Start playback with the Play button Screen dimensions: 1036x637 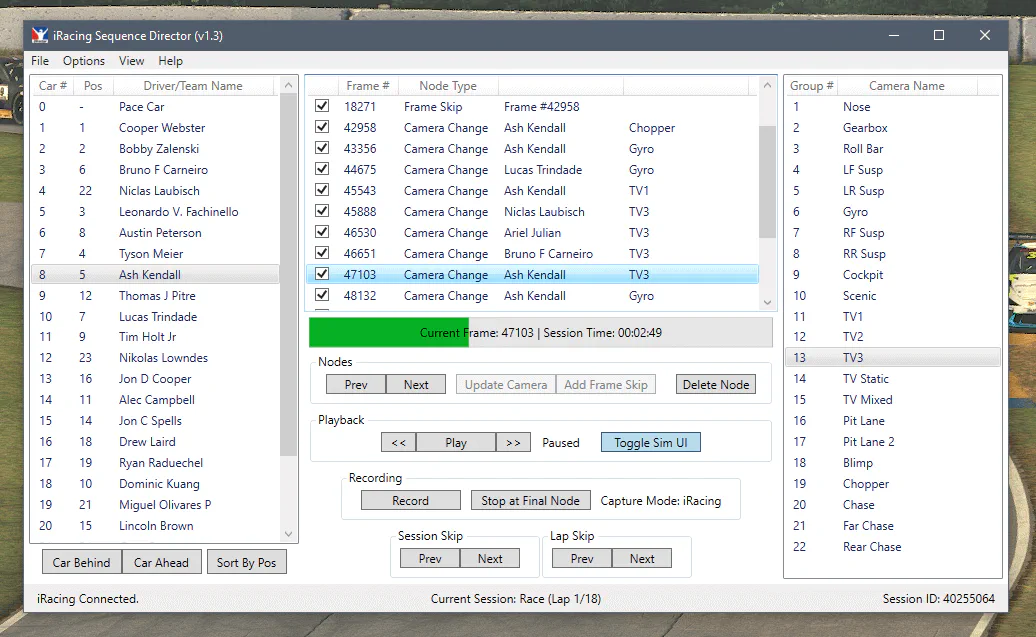(456, 443)
